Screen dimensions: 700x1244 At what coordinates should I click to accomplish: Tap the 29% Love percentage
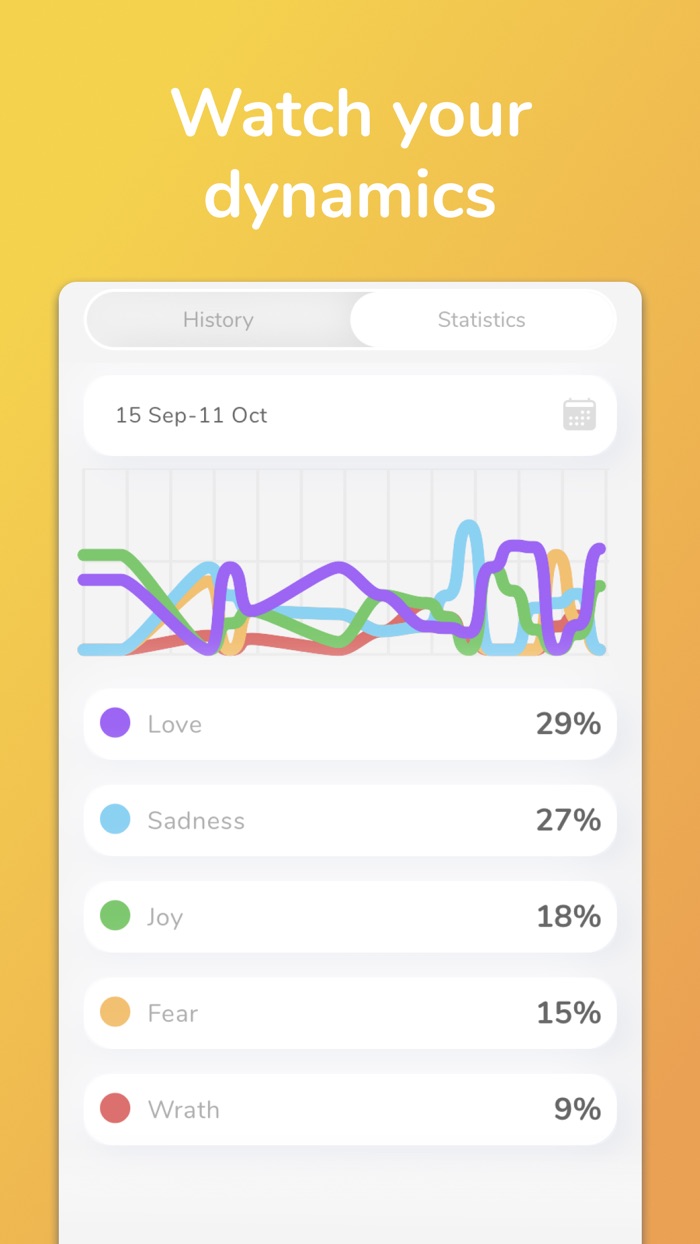pyautogui.click(x=568, y=723)
